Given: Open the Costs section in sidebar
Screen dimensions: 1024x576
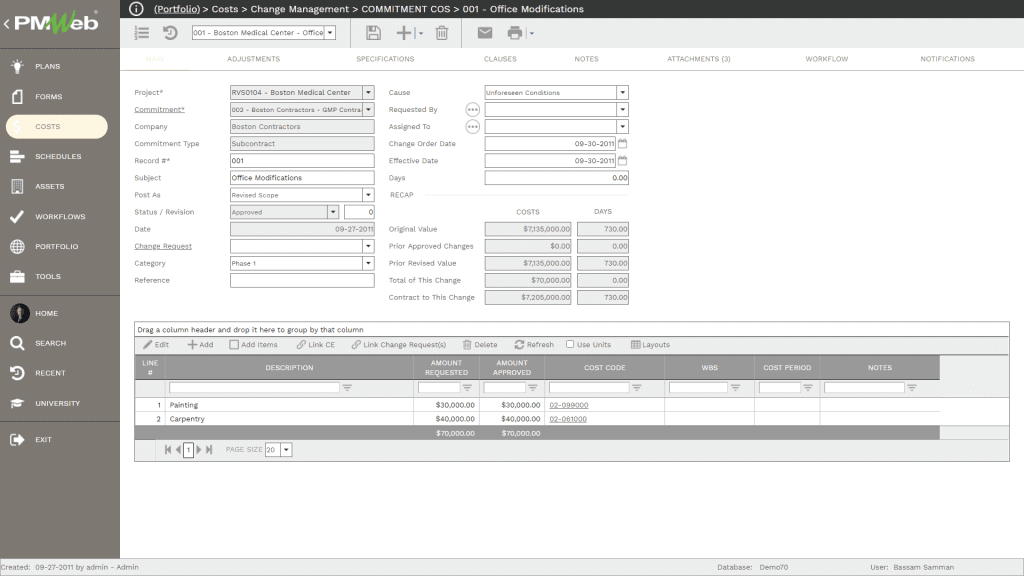Looking at the screenshot, I should (x=57, y=127).
